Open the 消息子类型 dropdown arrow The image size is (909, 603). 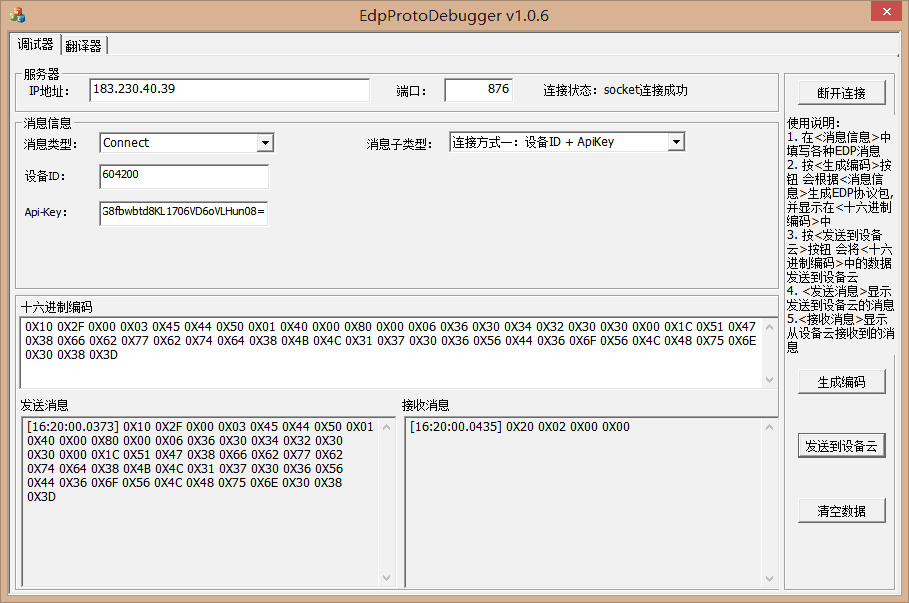coord(676,143)
